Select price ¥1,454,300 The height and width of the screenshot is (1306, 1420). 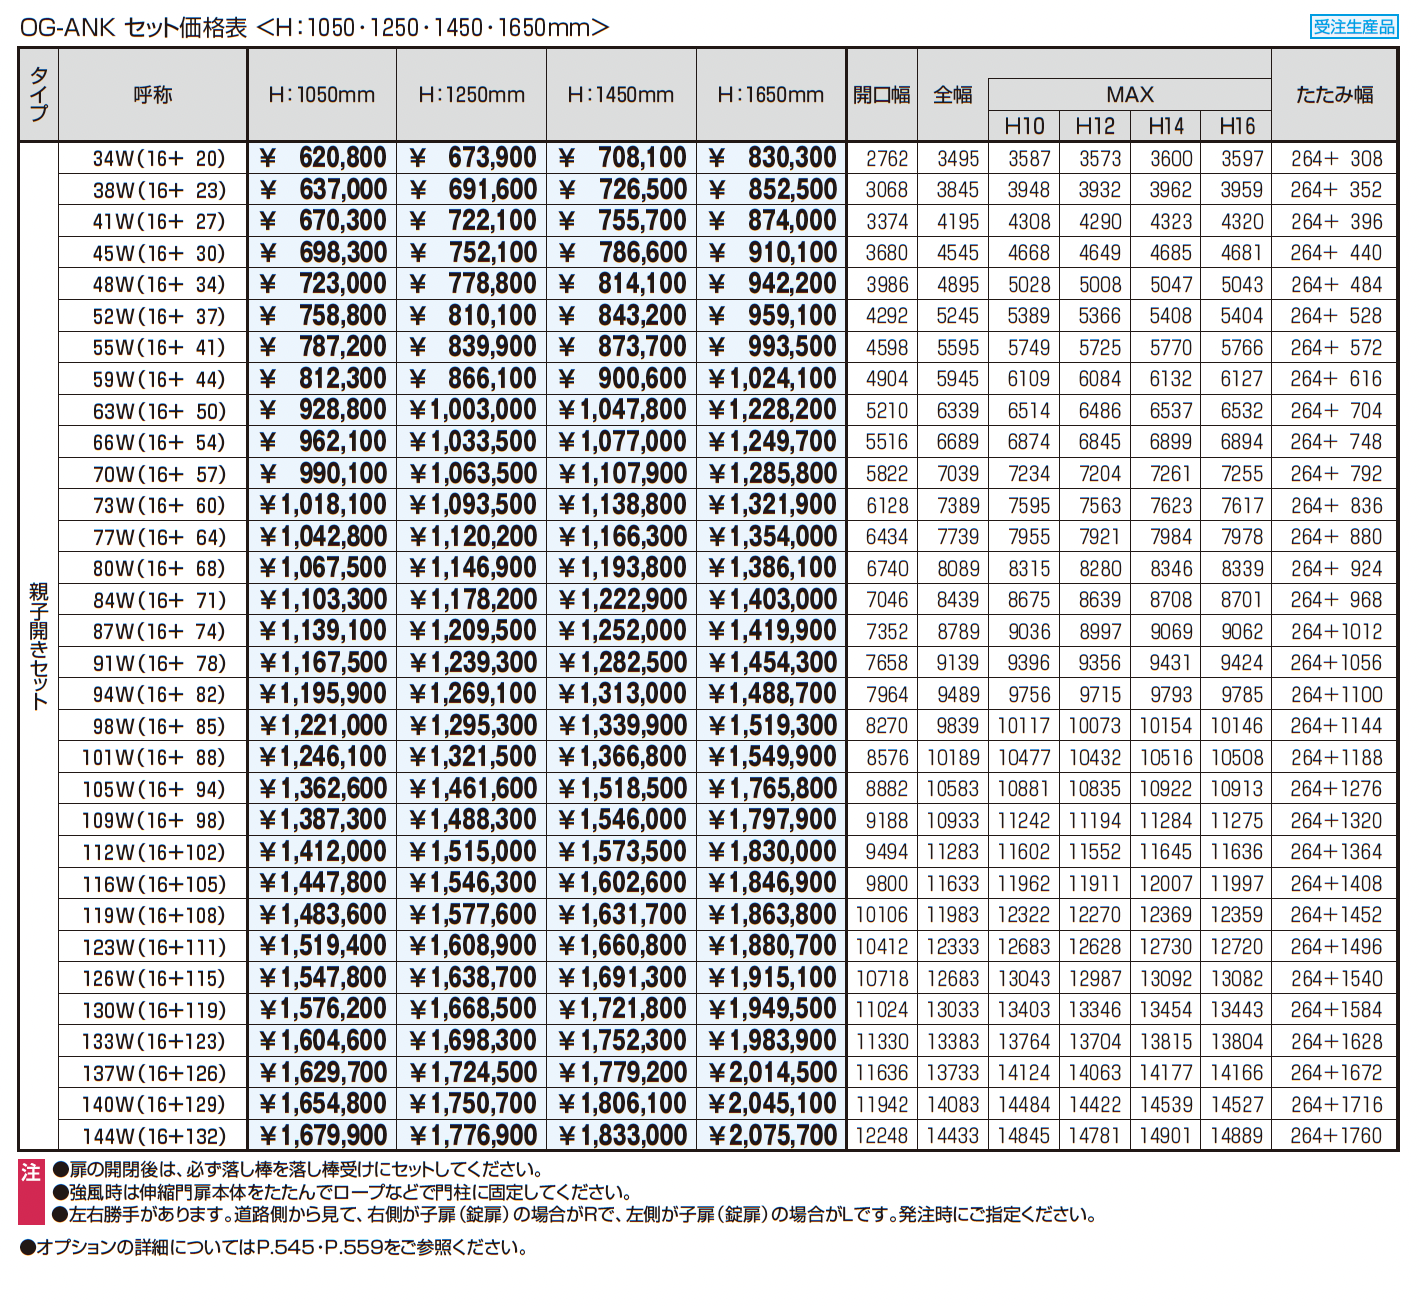click(x=772, y=663)
